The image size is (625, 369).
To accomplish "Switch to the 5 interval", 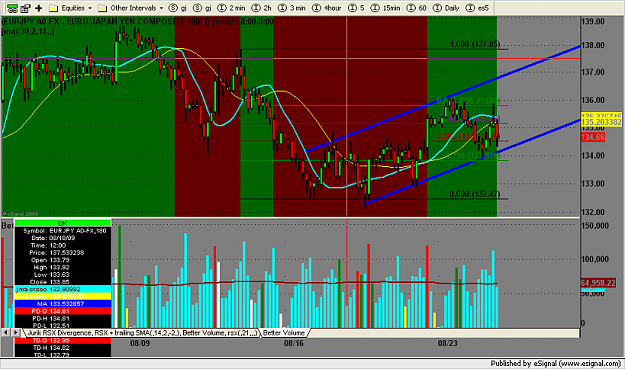I will point(356,8).
